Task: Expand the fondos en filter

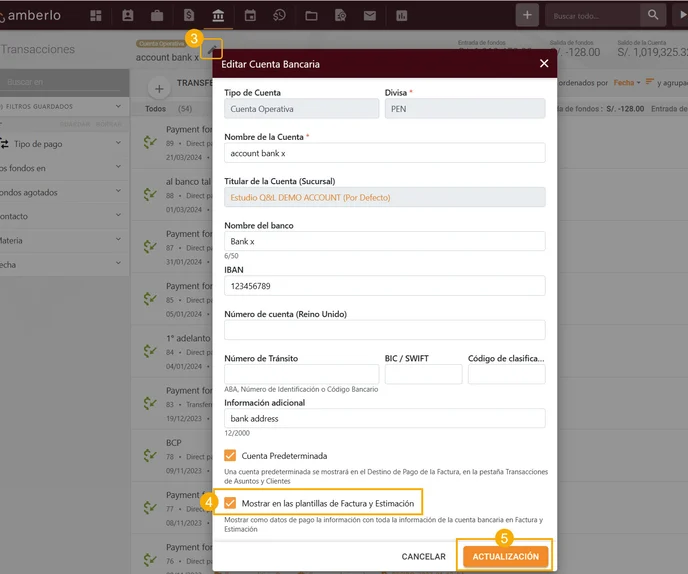Action: pos(118,167)
